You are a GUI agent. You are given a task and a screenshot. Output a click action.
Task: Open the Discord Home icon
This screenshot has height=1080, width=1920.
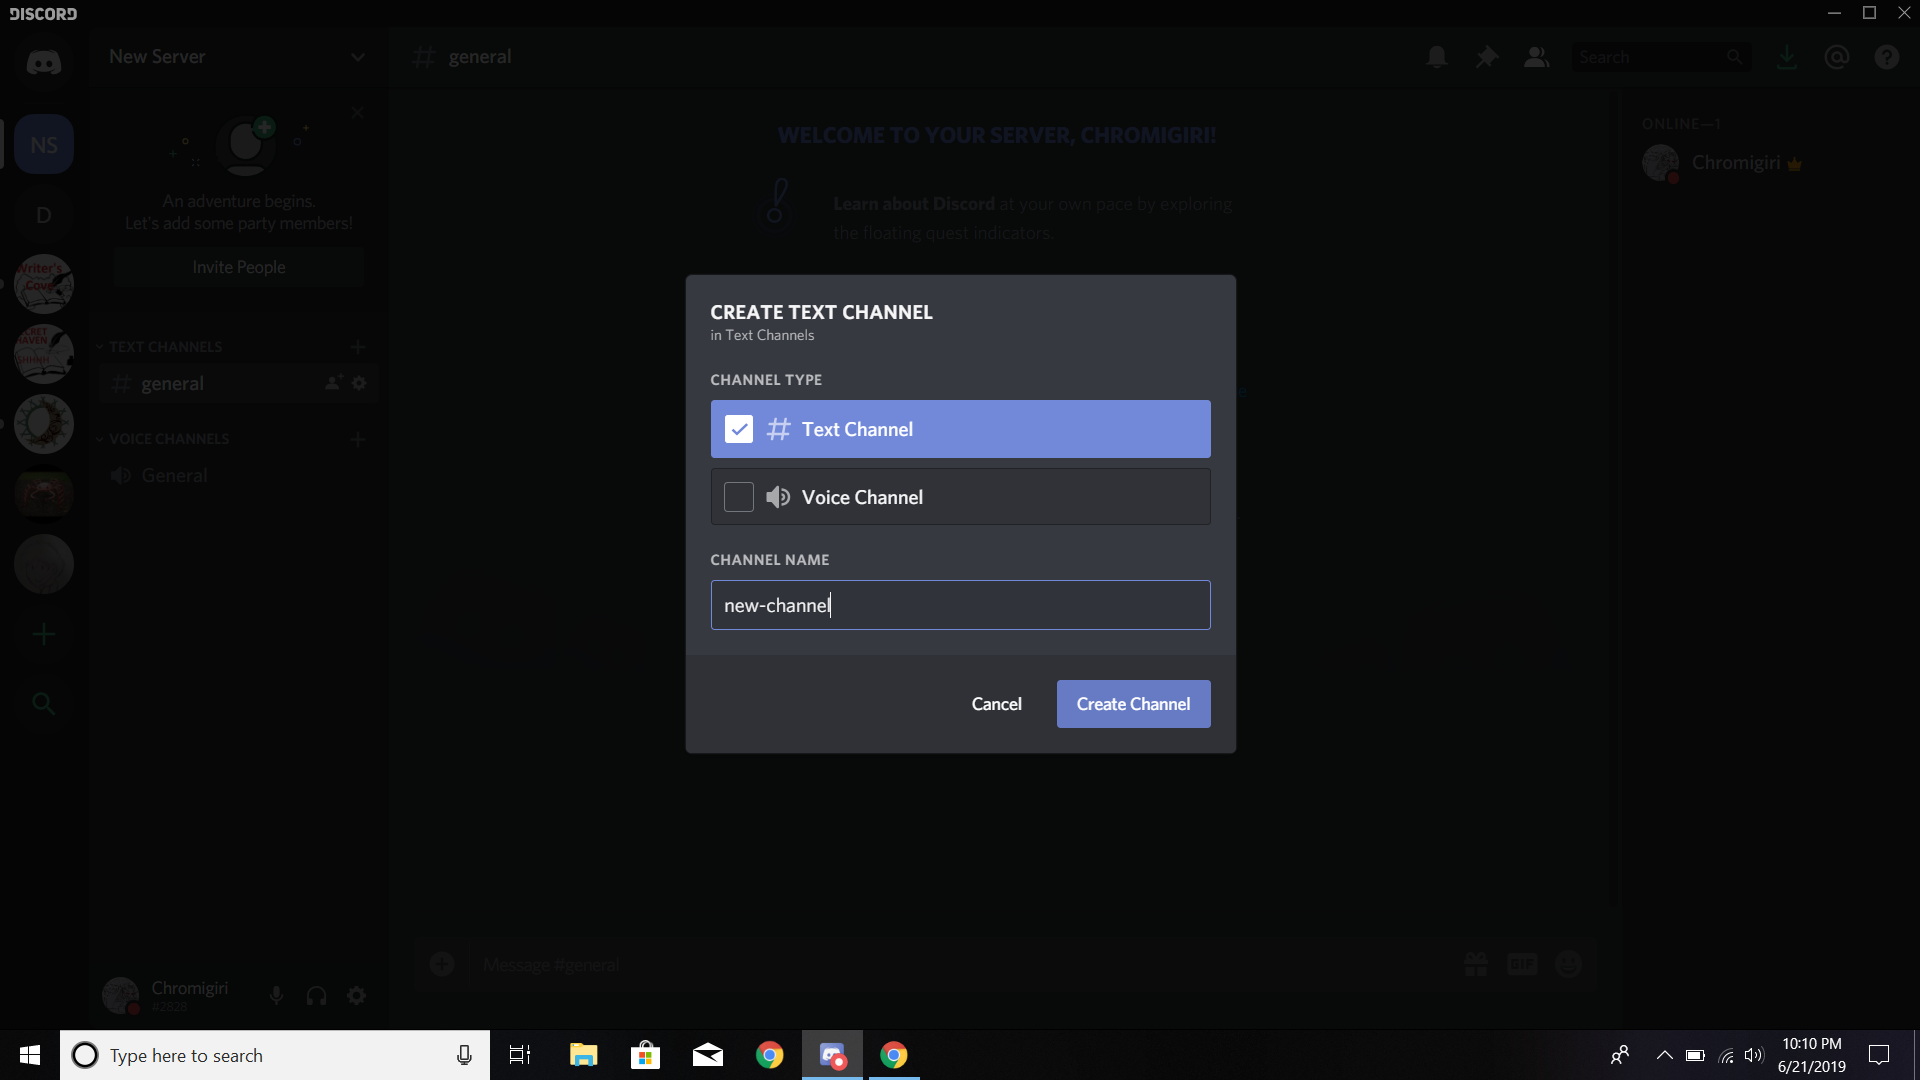(43, 62)
